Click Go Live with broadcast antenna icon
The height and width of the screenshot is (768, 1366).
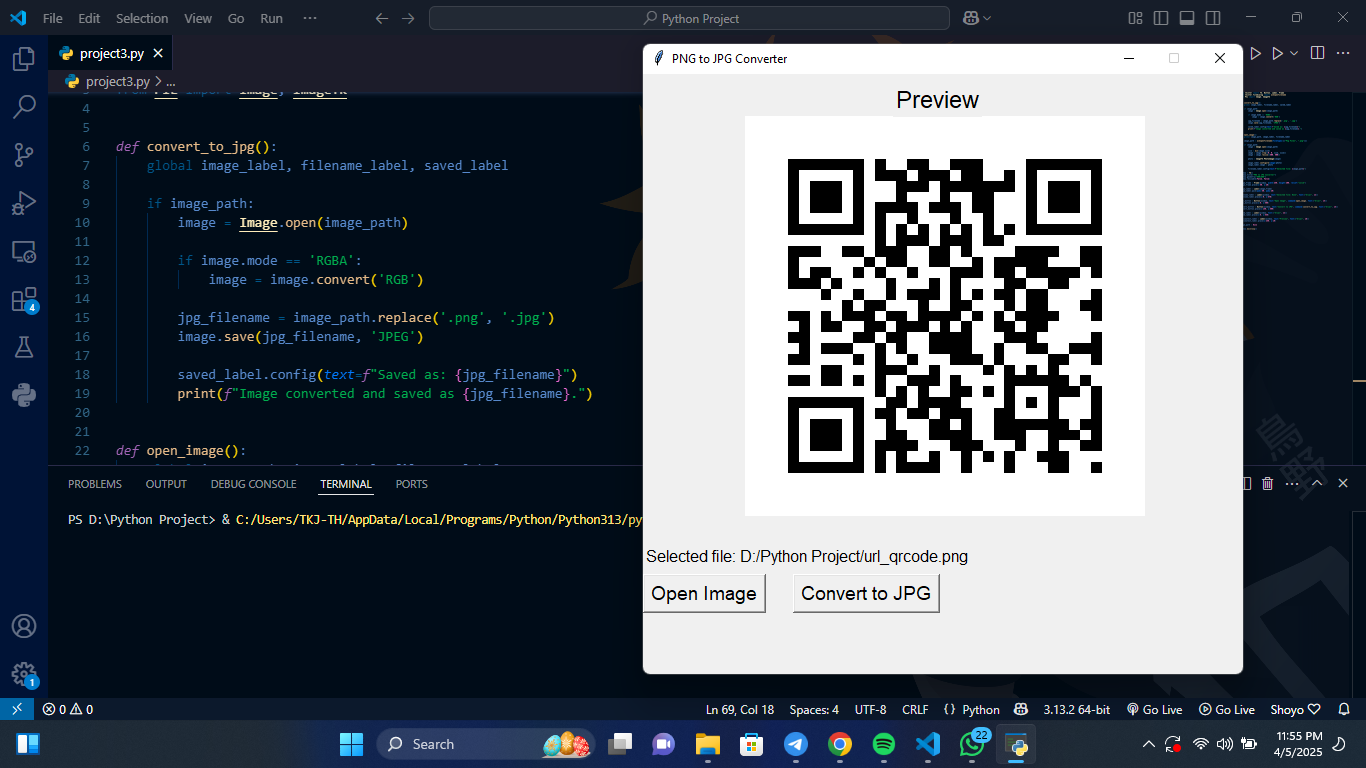[x=1154, y=709]
